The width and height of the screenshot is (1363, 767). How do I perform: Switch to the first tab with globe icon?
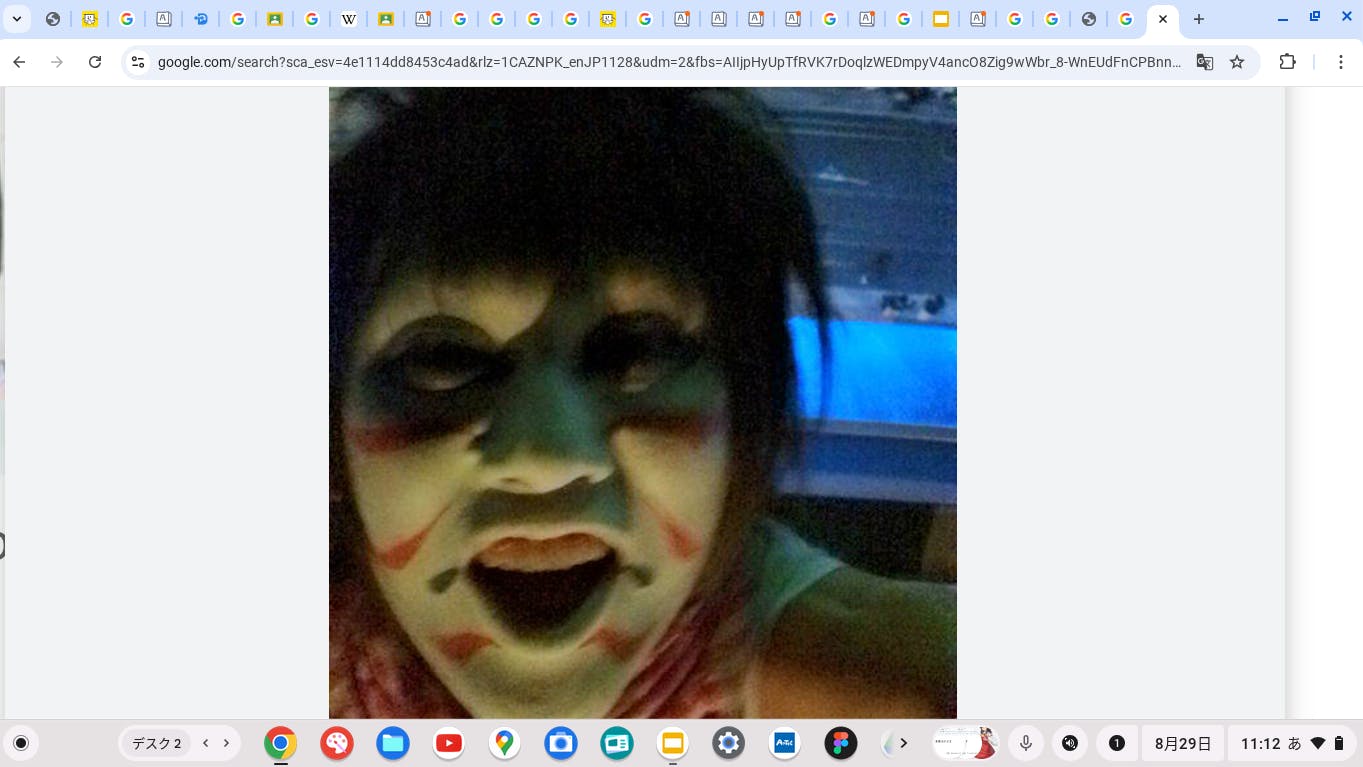[x=53, y=19]
